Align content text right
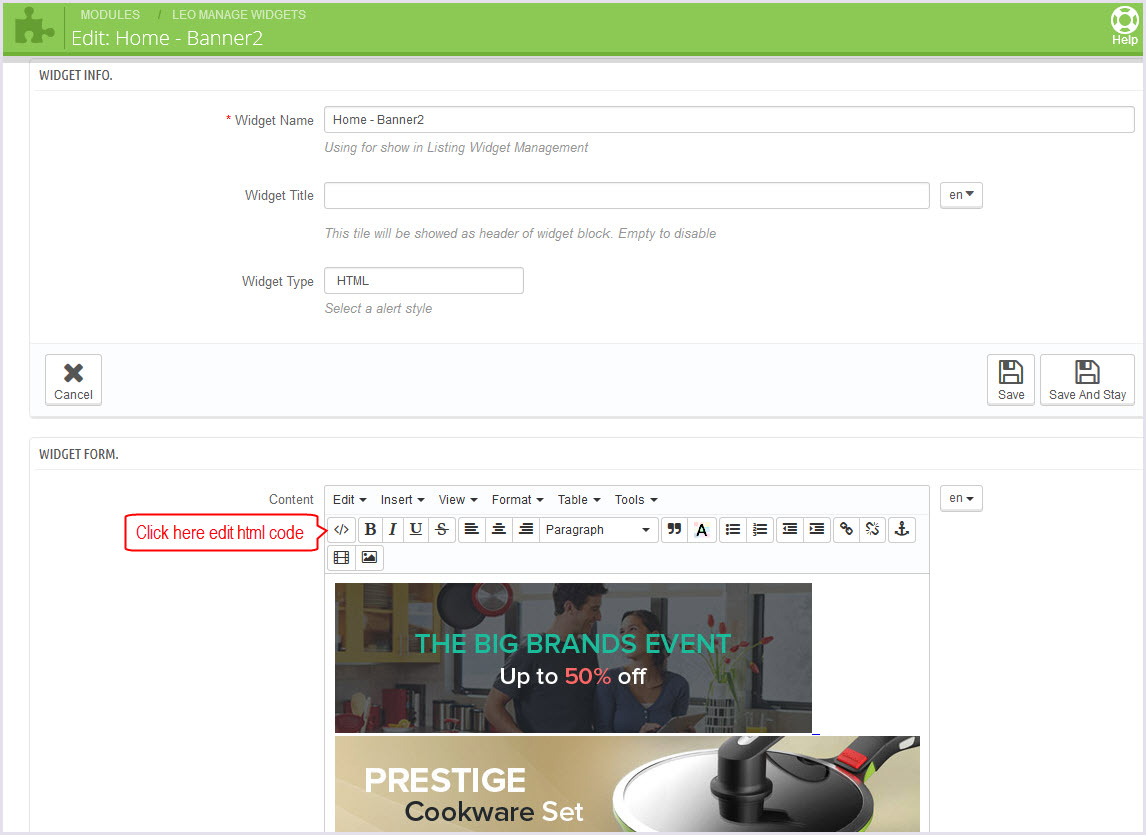Image resolution: width=1146 pixels, height=835 pixels. click(x=526, y=529)
